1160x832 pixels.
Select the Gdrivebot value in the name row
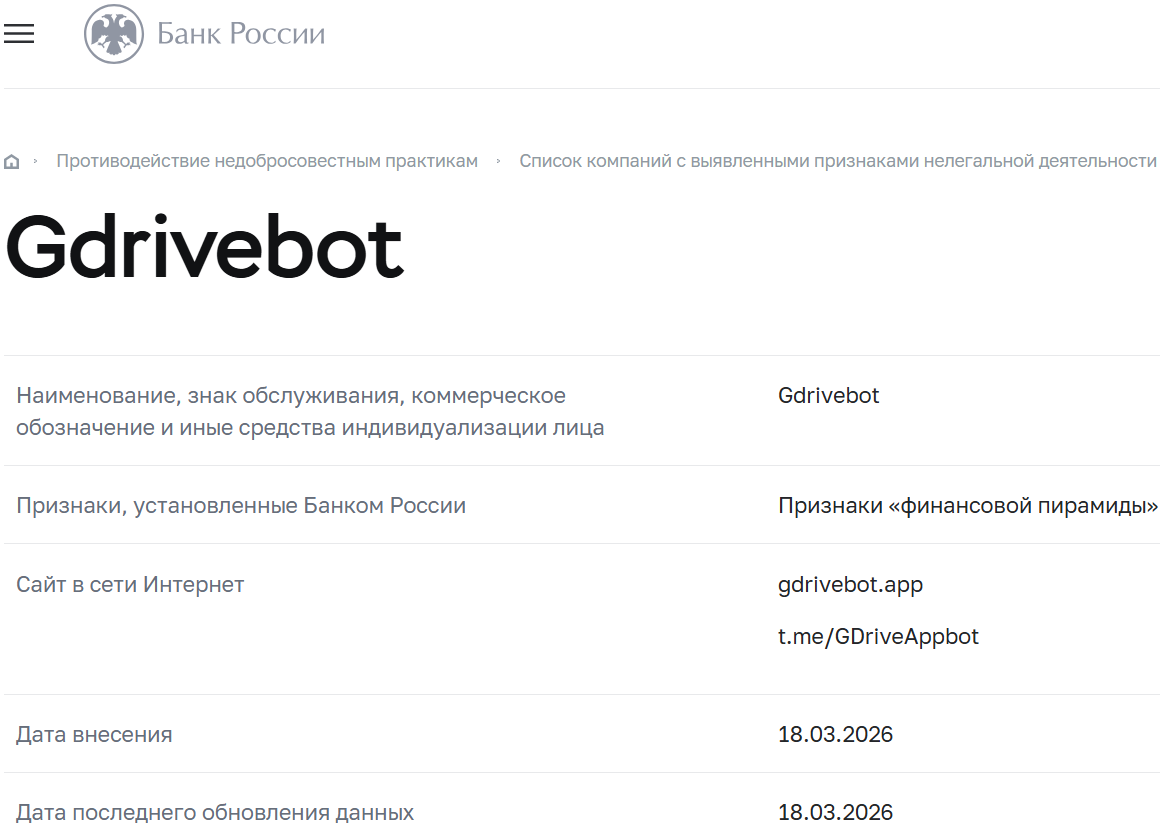coord(828,396)
